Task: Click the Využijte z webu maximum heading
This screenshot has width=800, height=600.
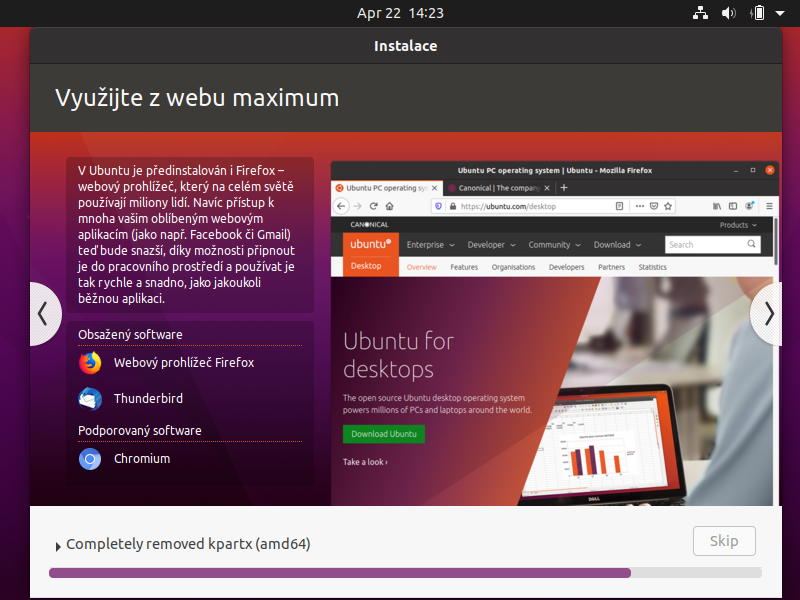Action: [197, 98]
